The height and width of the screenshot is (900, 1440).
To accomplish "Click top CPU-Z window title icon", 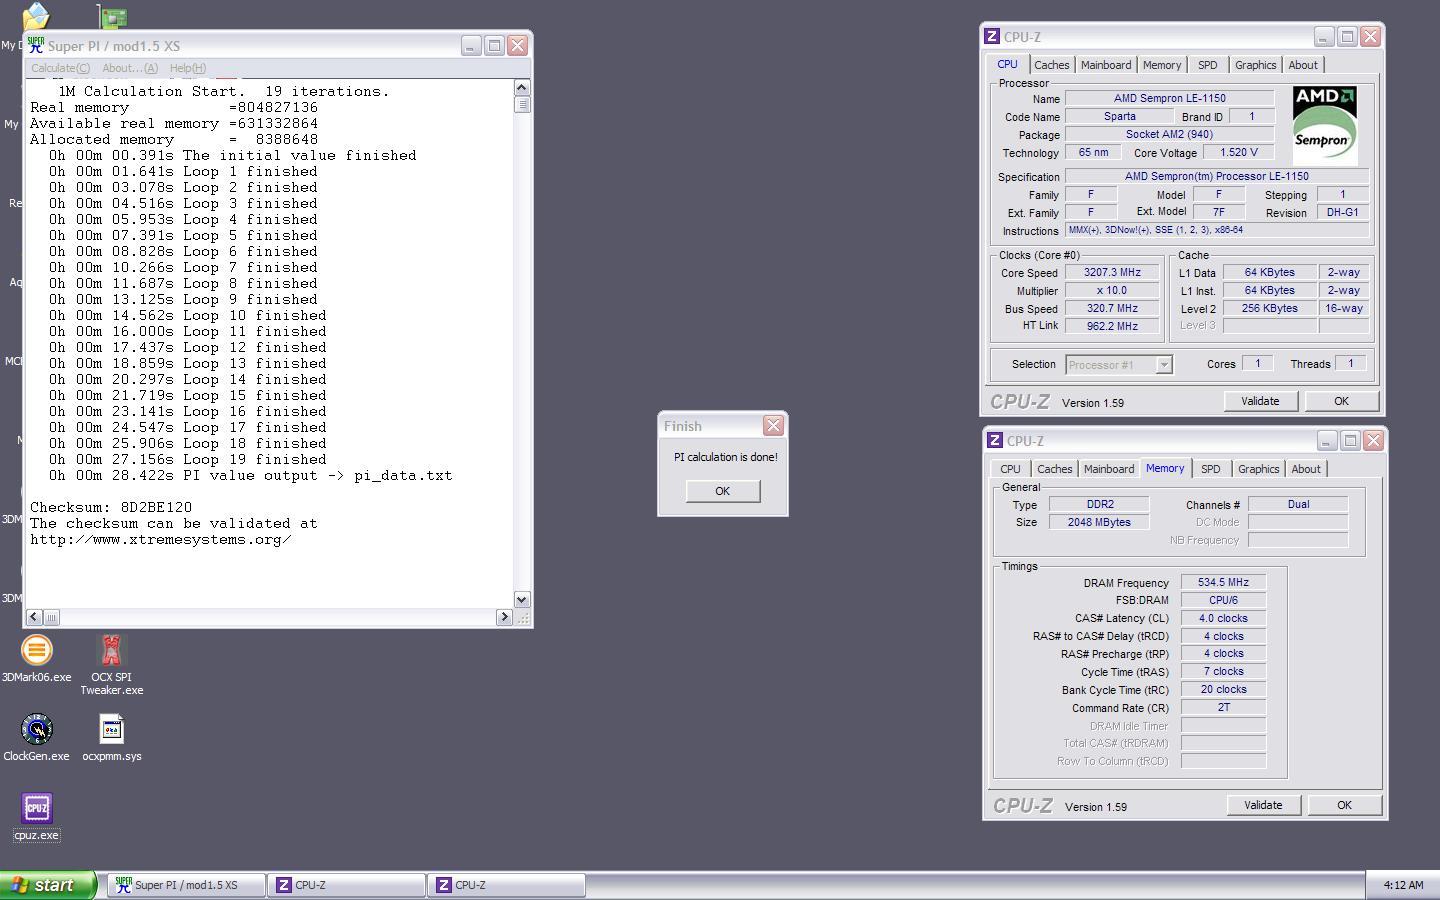I will coord(992,36).
